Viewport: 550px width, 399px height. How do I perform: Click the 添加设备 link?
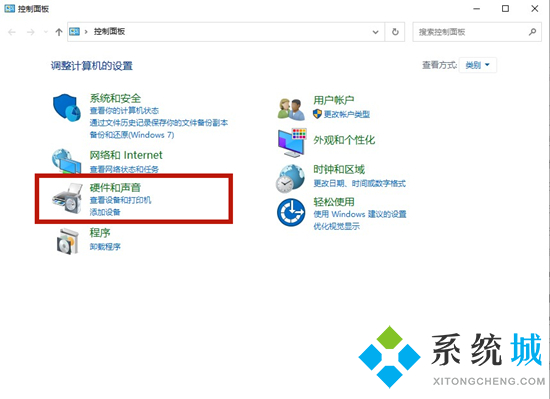coord(105,212)
